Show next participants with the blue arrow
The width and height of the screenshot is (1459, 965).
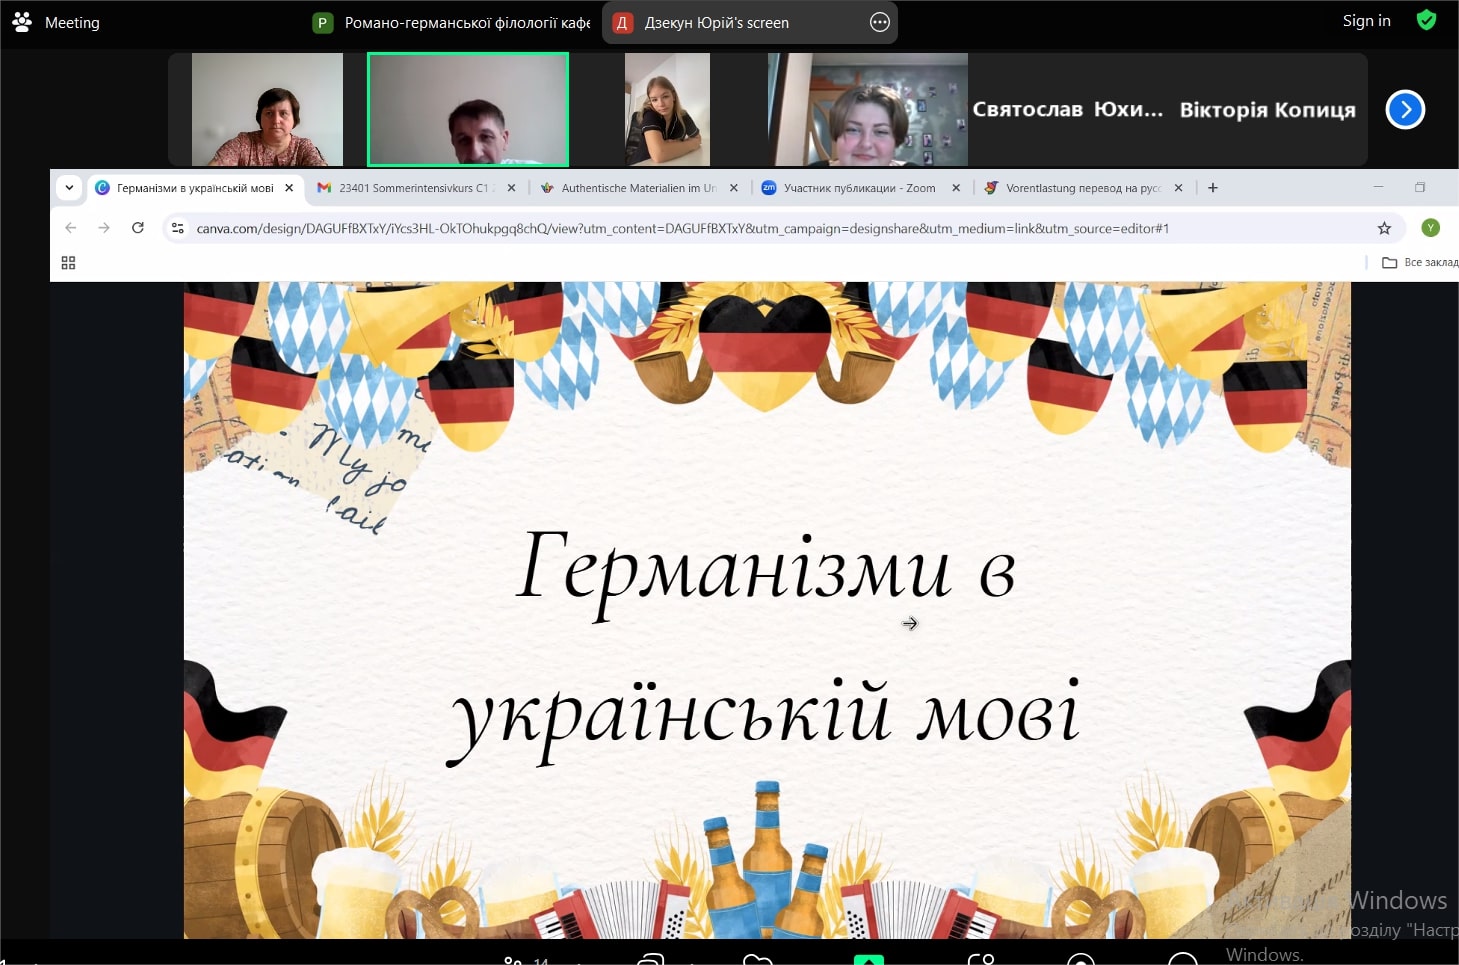[1405, 109]
